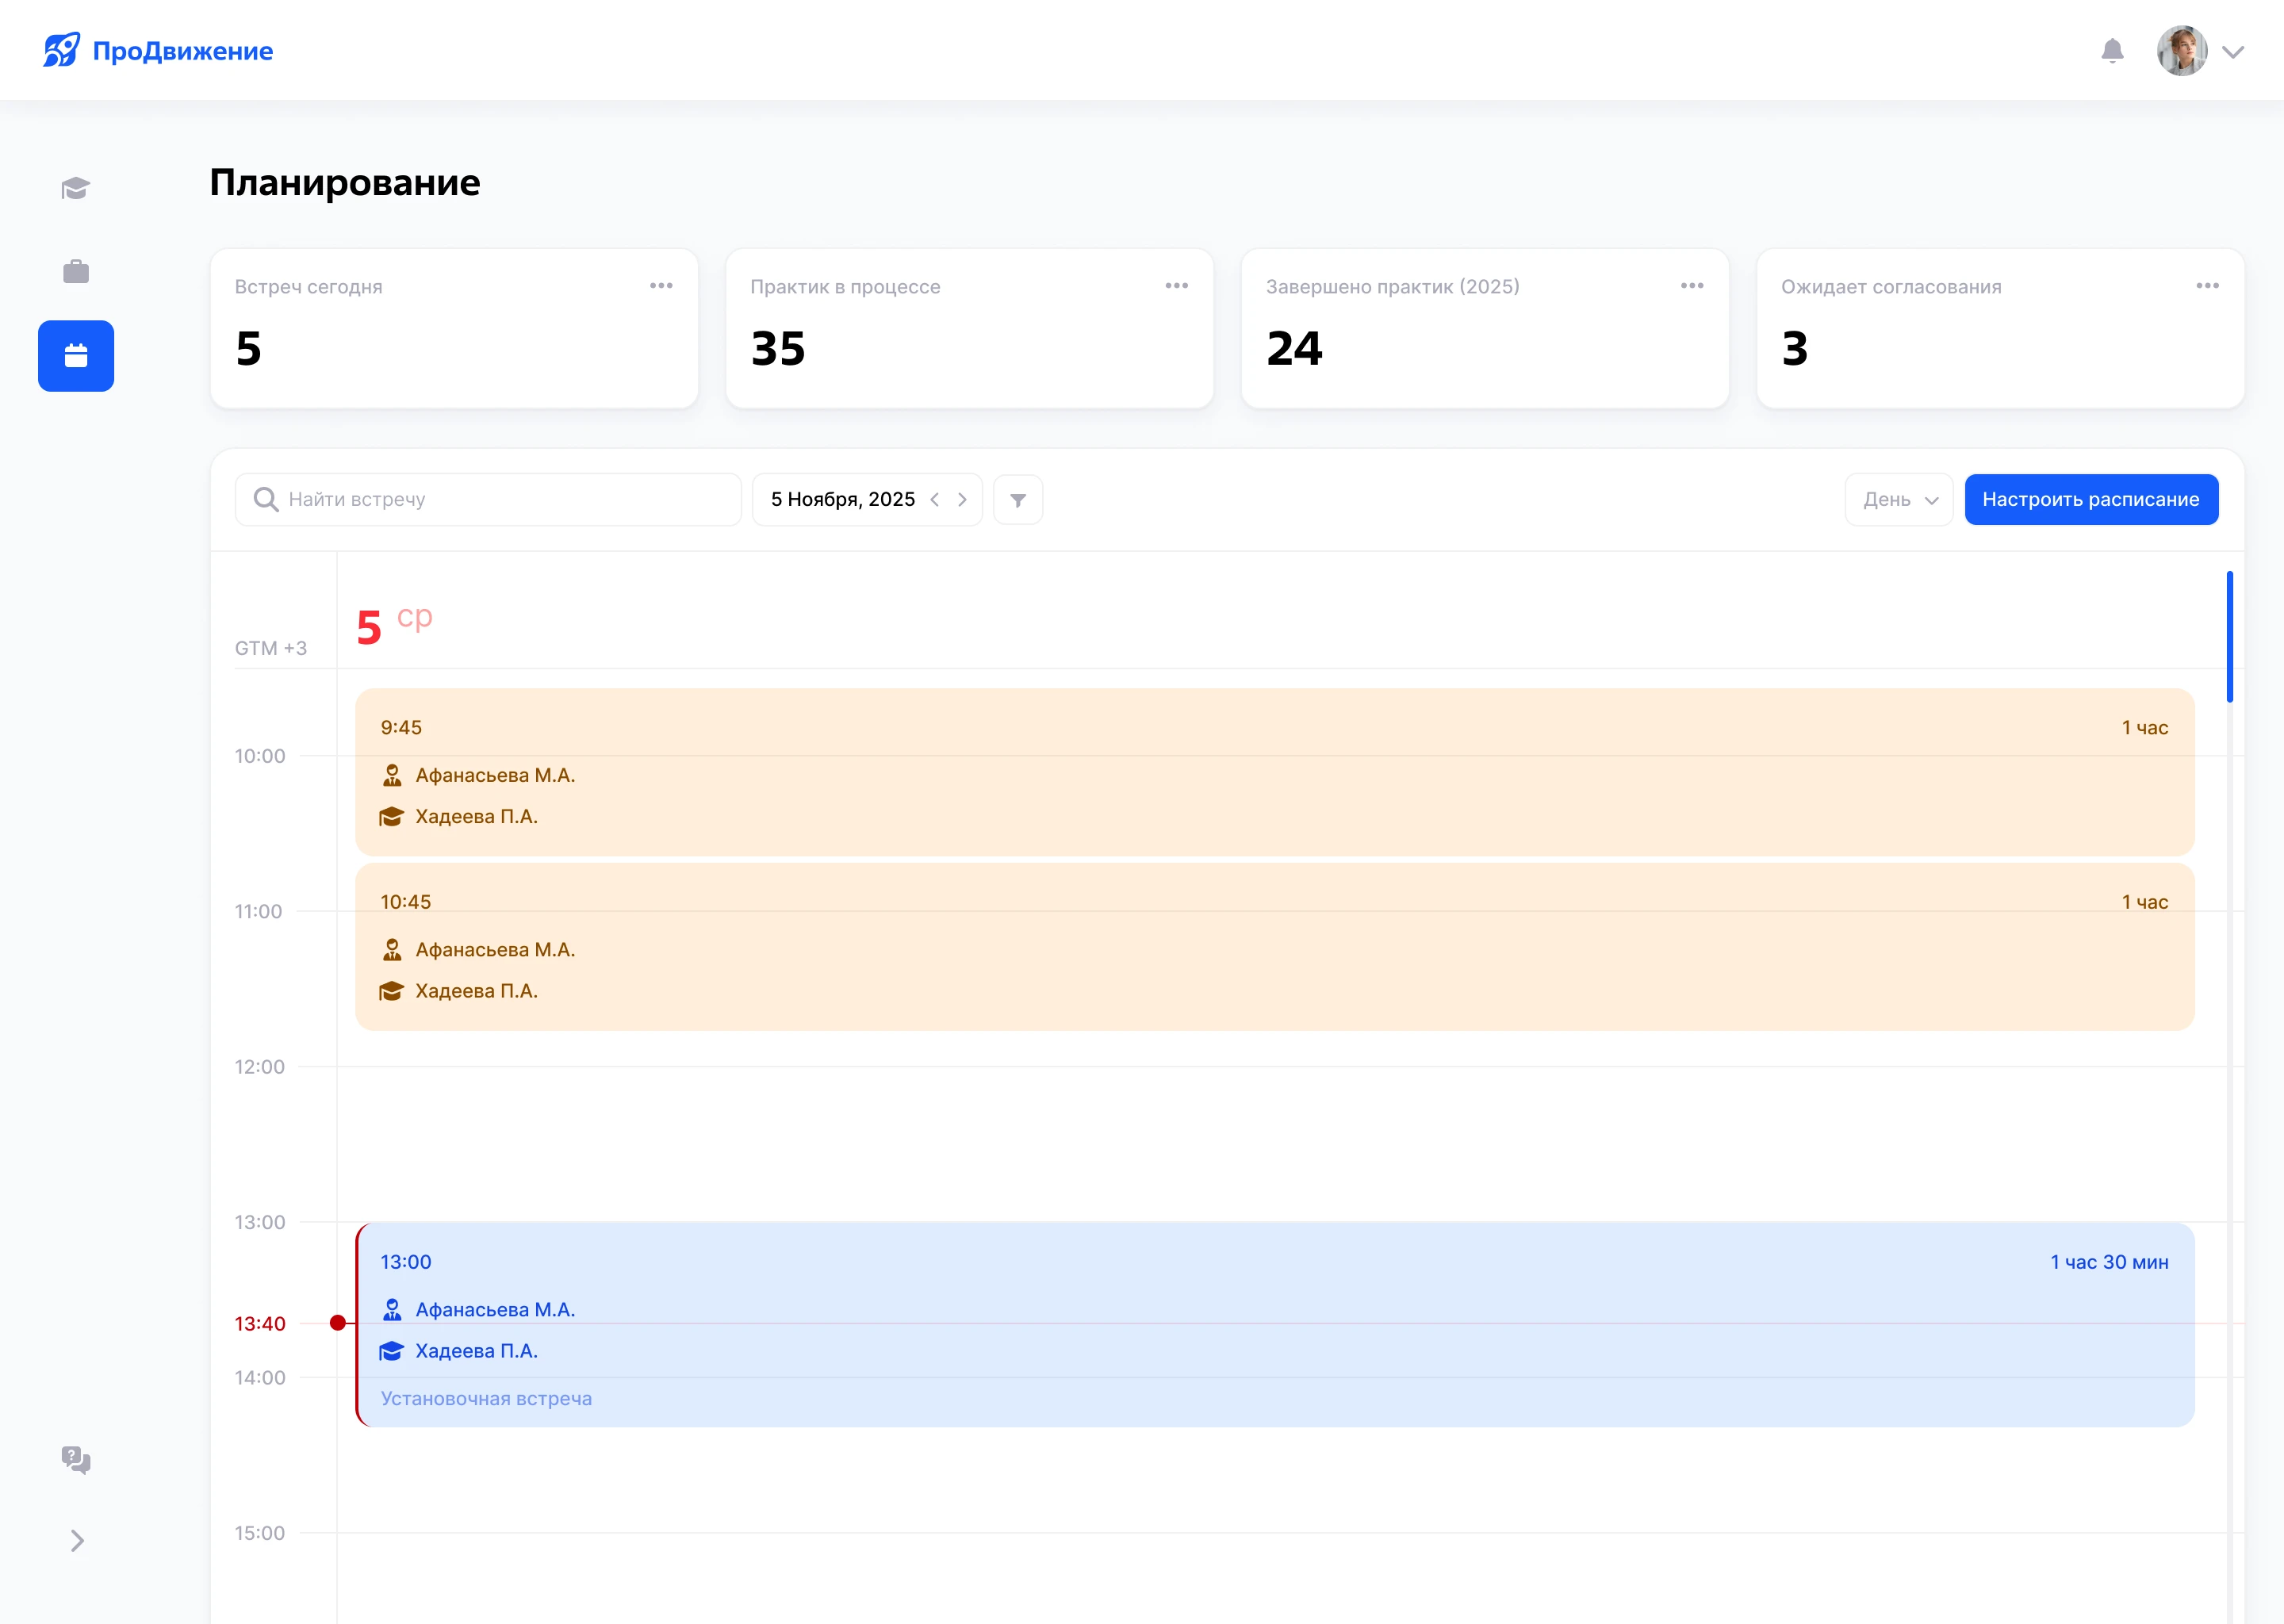Image resolution: width=2284 pixels, height=1624 pixels.
Task: Click the 15:00 time label
Action: pos(260,1533)
